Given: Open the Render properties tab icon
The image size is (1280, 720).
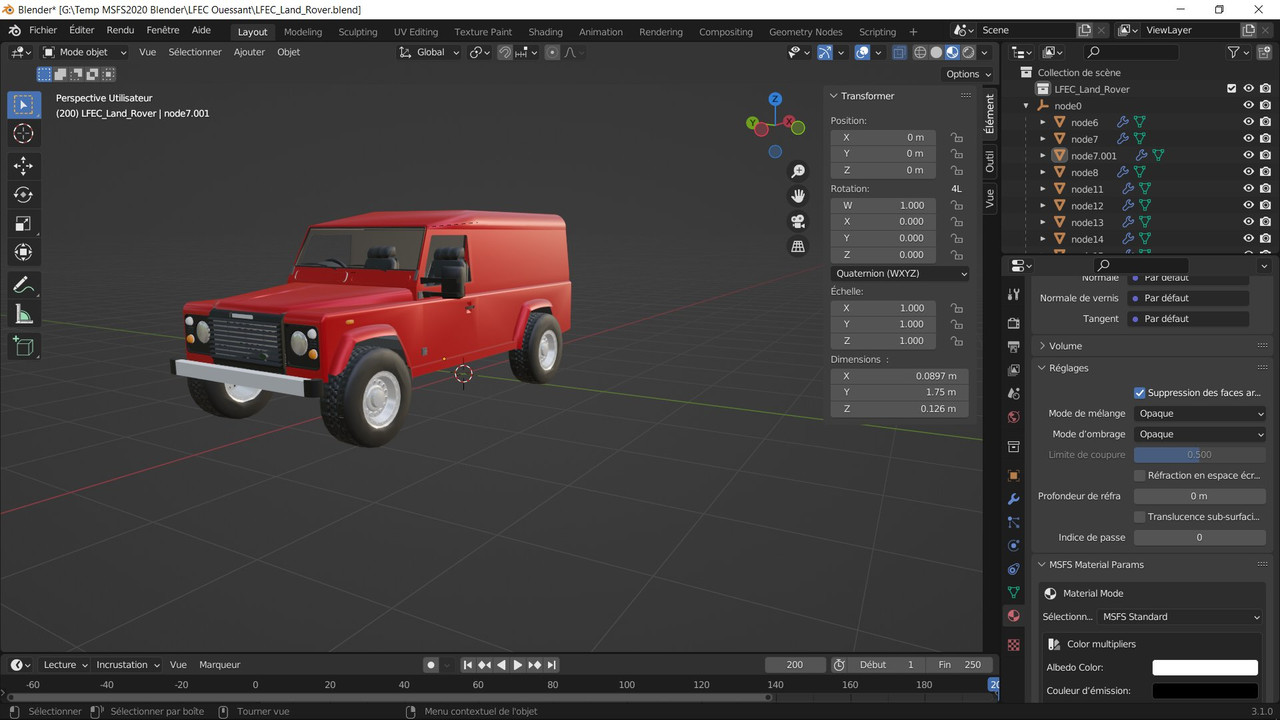Looking at the screenshot, I should (x=1014, y=323).
